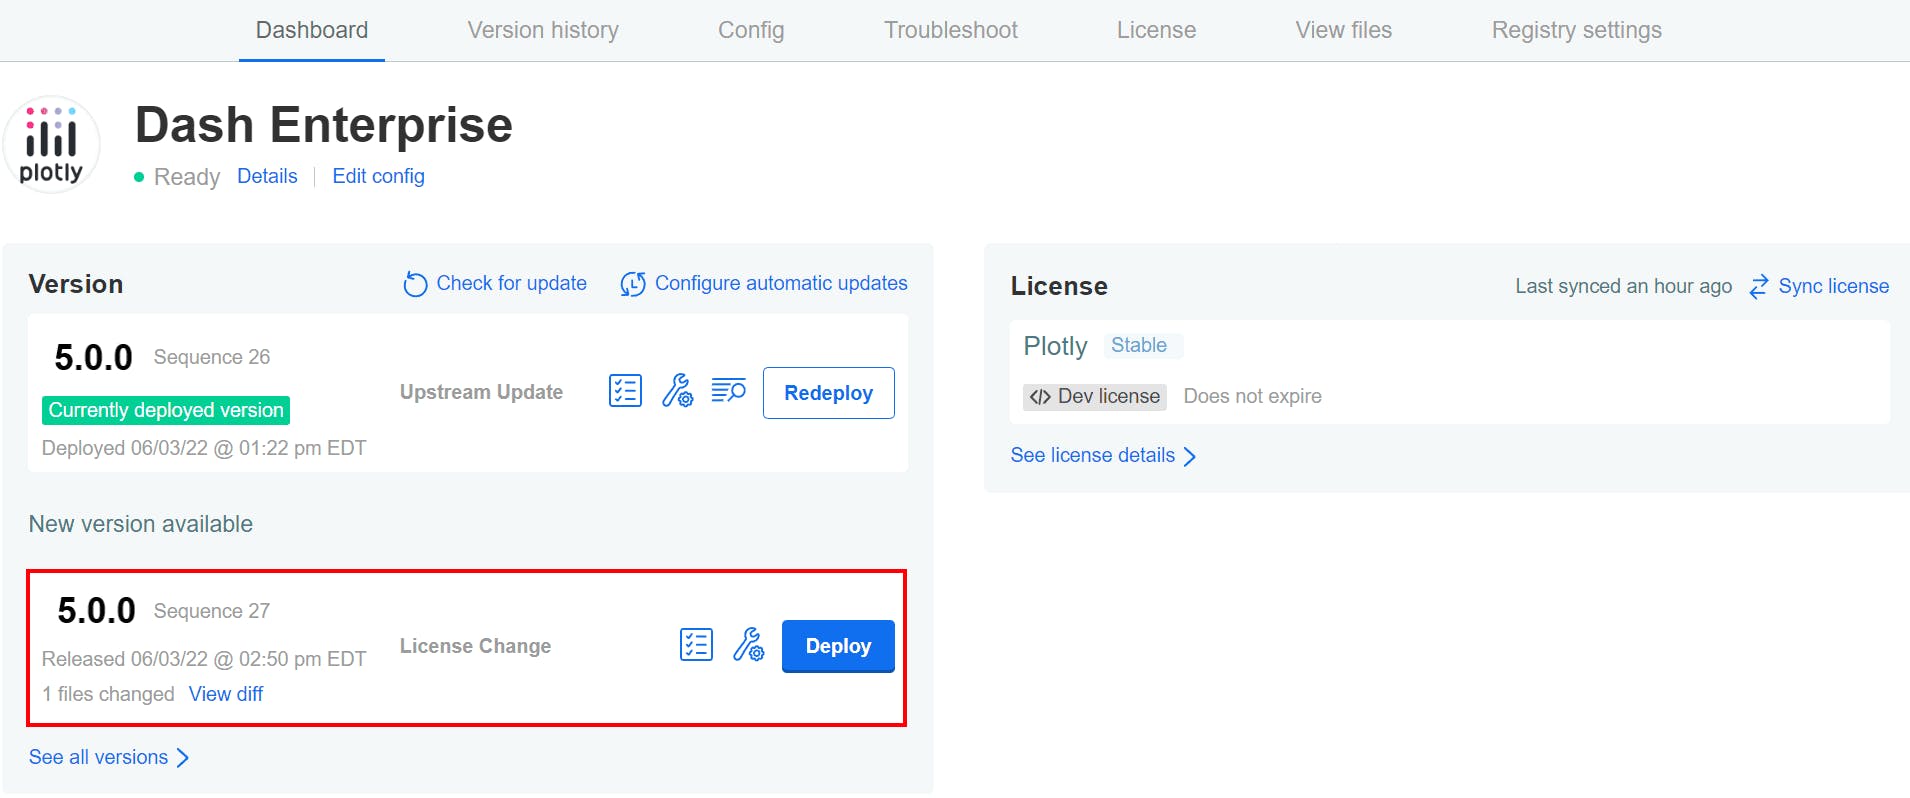This screenshot has height=798, width=1910.
Task: Click the Currently deployed version badge
Action: [x=166, y=410]
